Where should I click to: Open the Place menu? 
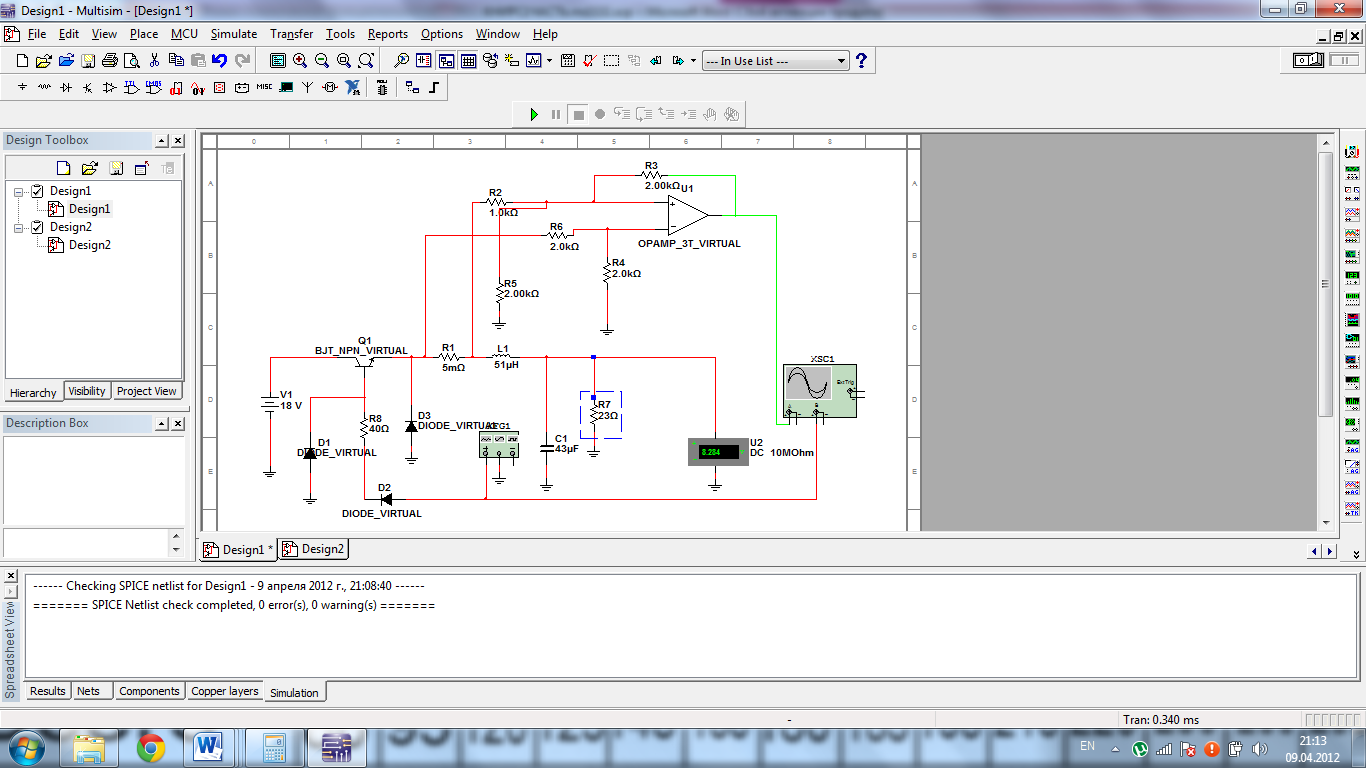click(x=144, y=34)
